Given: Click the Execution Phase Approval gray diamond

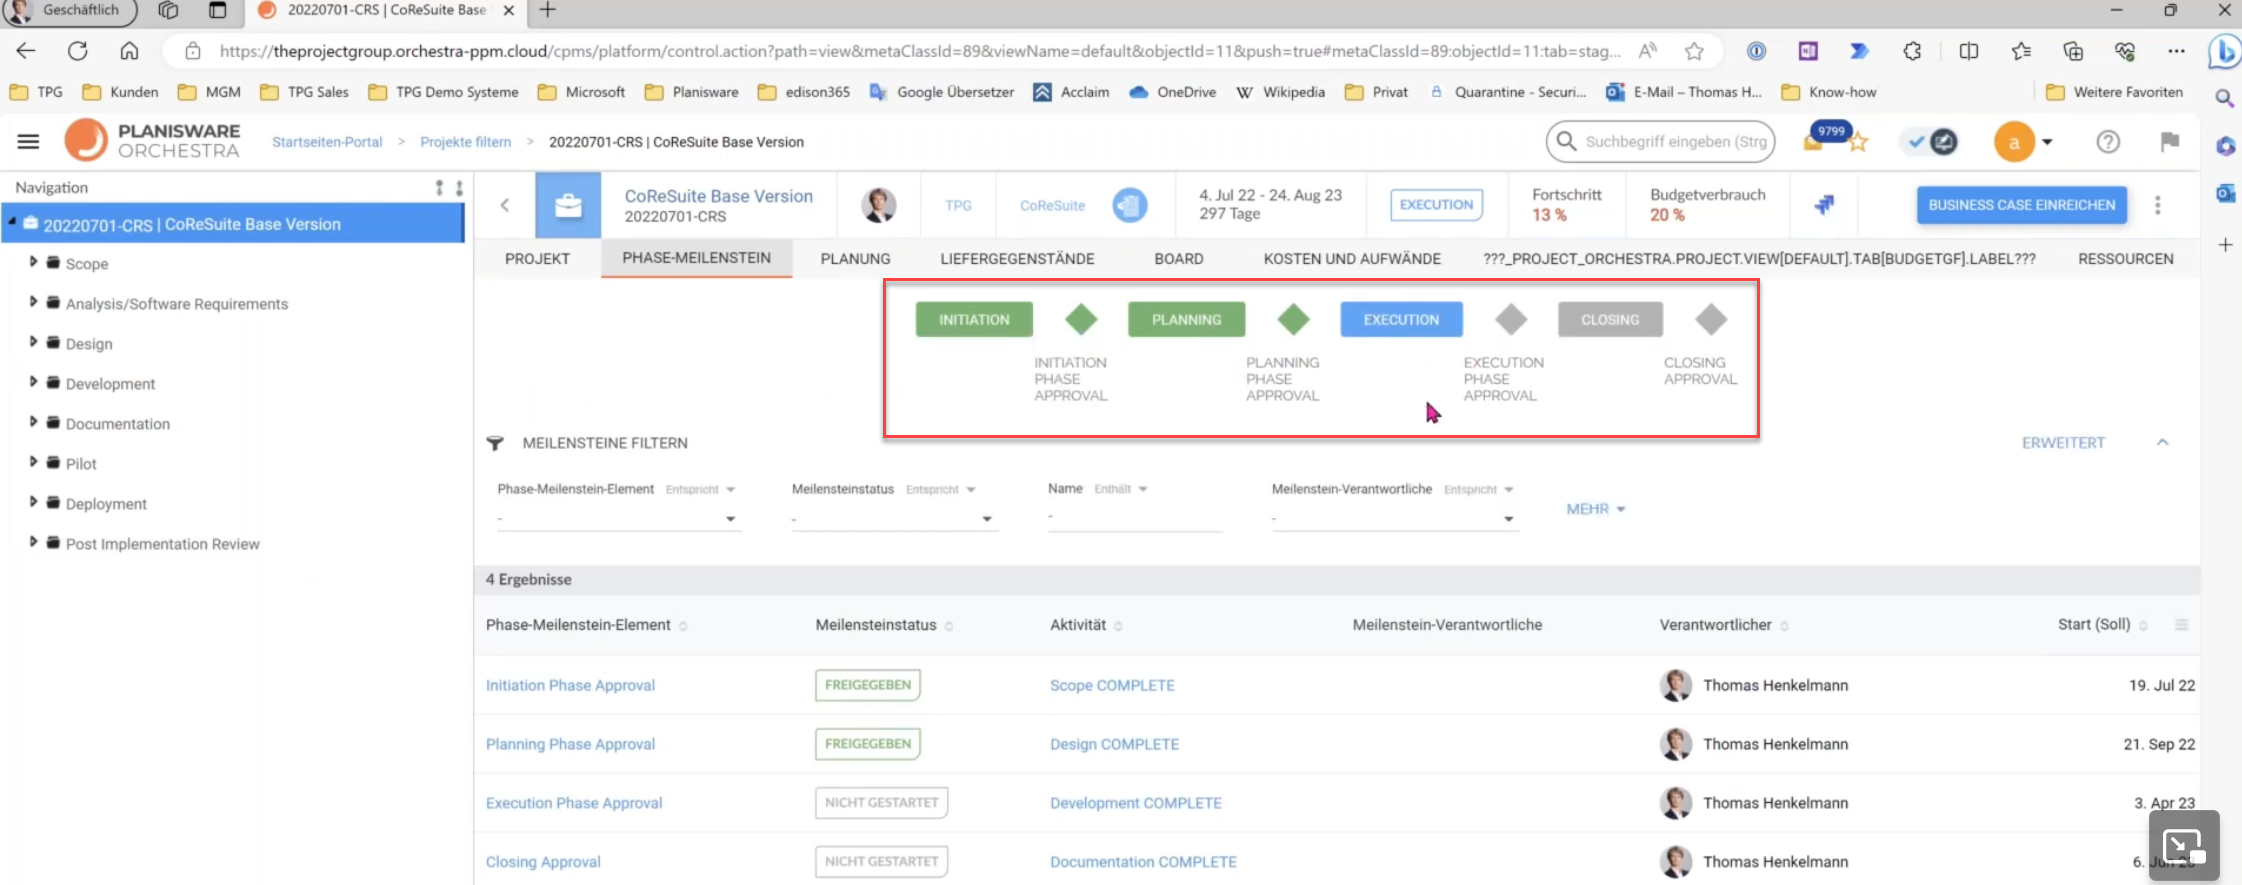Looking at the screenshot, I should (1511, 320).
